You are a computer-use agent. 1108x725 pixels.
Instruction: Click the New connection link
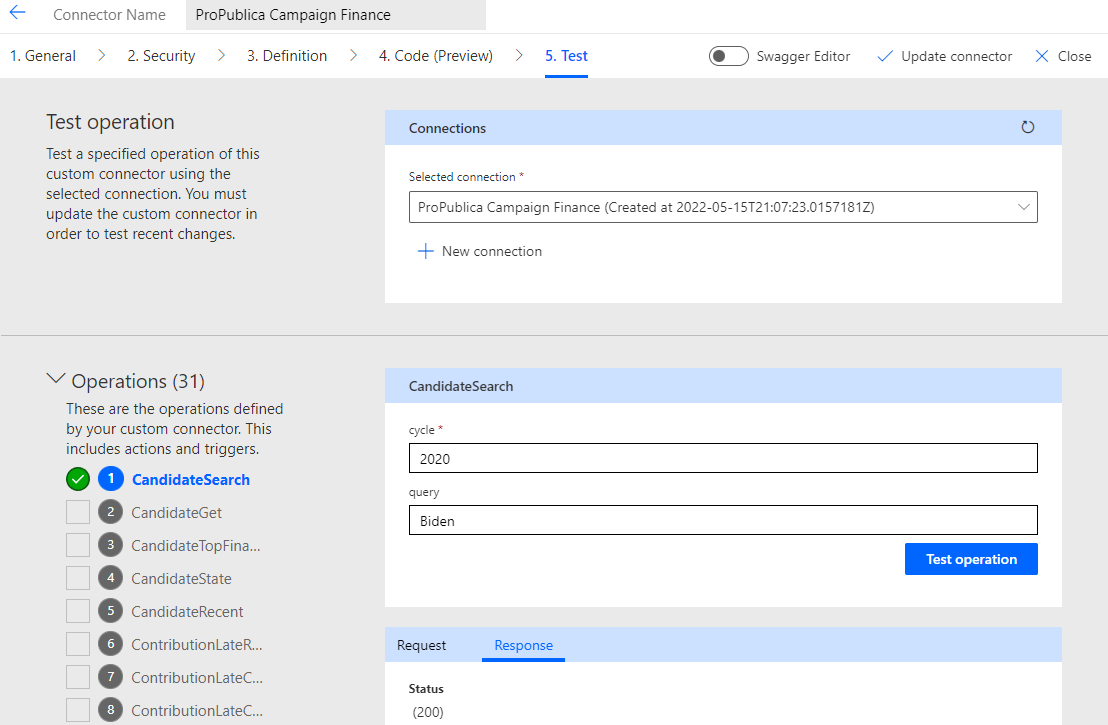(492, 251)
